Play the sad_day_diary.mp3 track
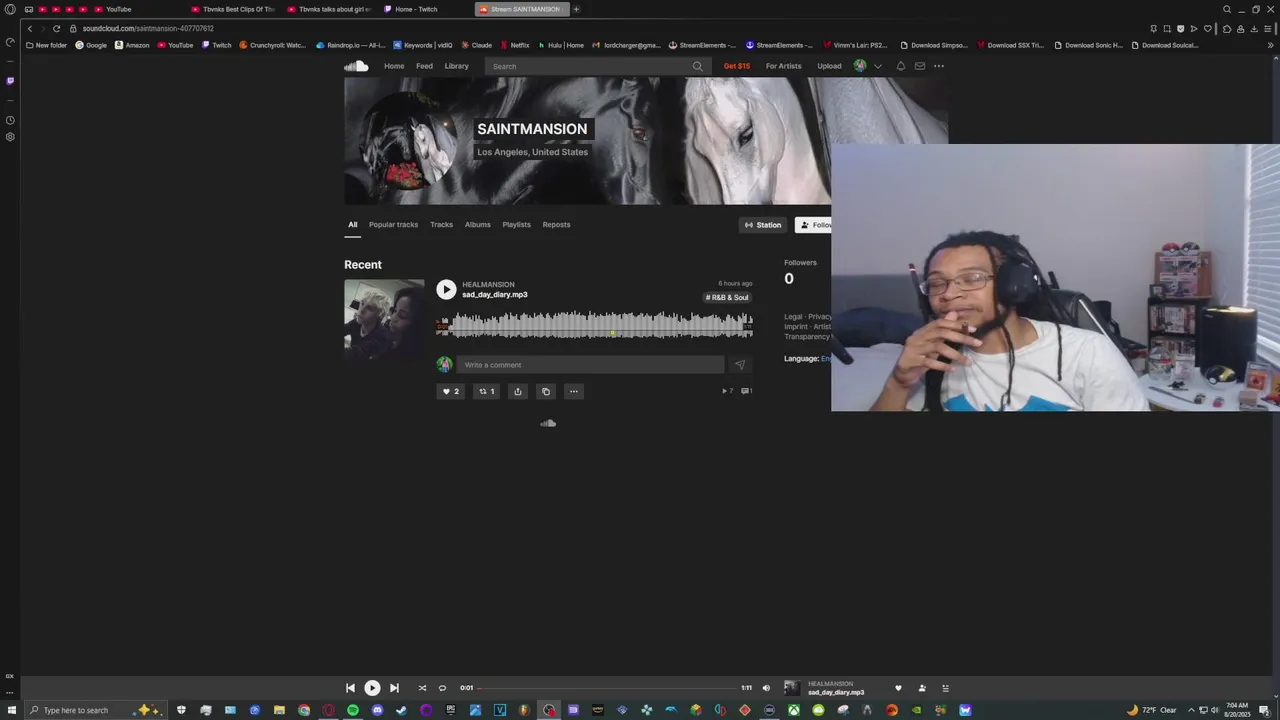Screen dimensions: 1280x720 click(446, 290)
